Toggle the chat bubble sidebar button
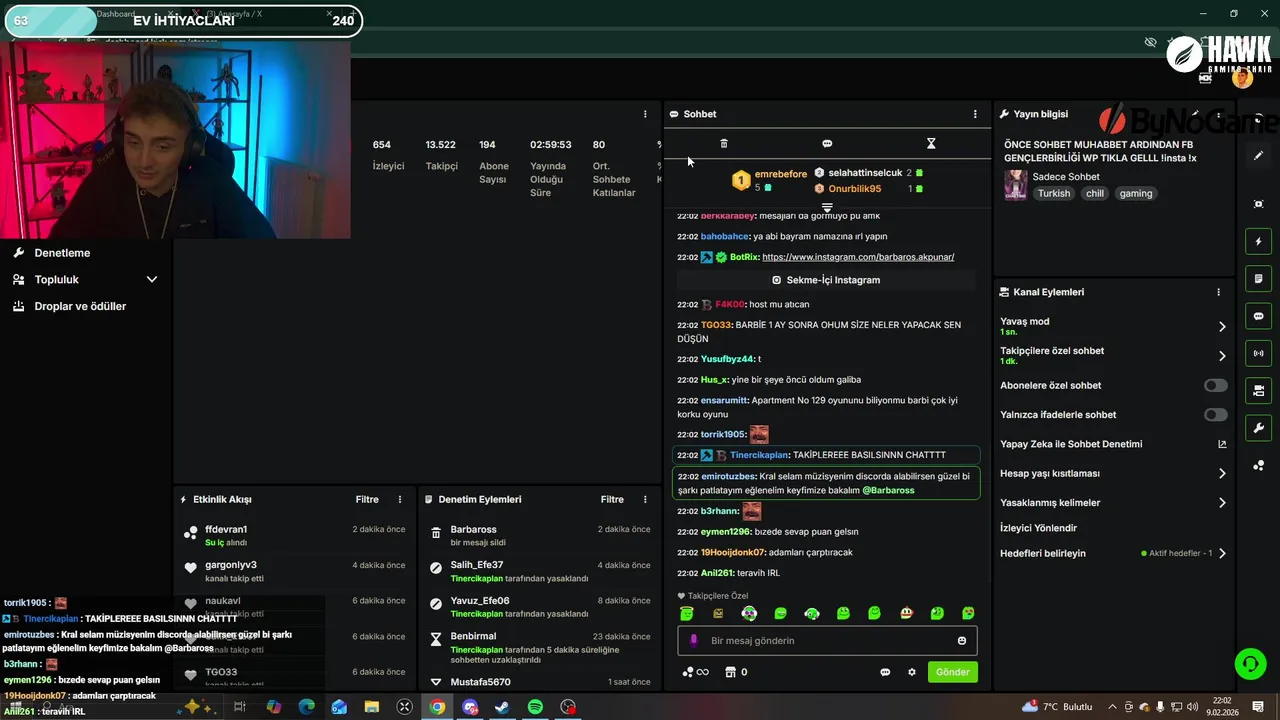Screen dimensions: 1280x720 (1258, 316)
